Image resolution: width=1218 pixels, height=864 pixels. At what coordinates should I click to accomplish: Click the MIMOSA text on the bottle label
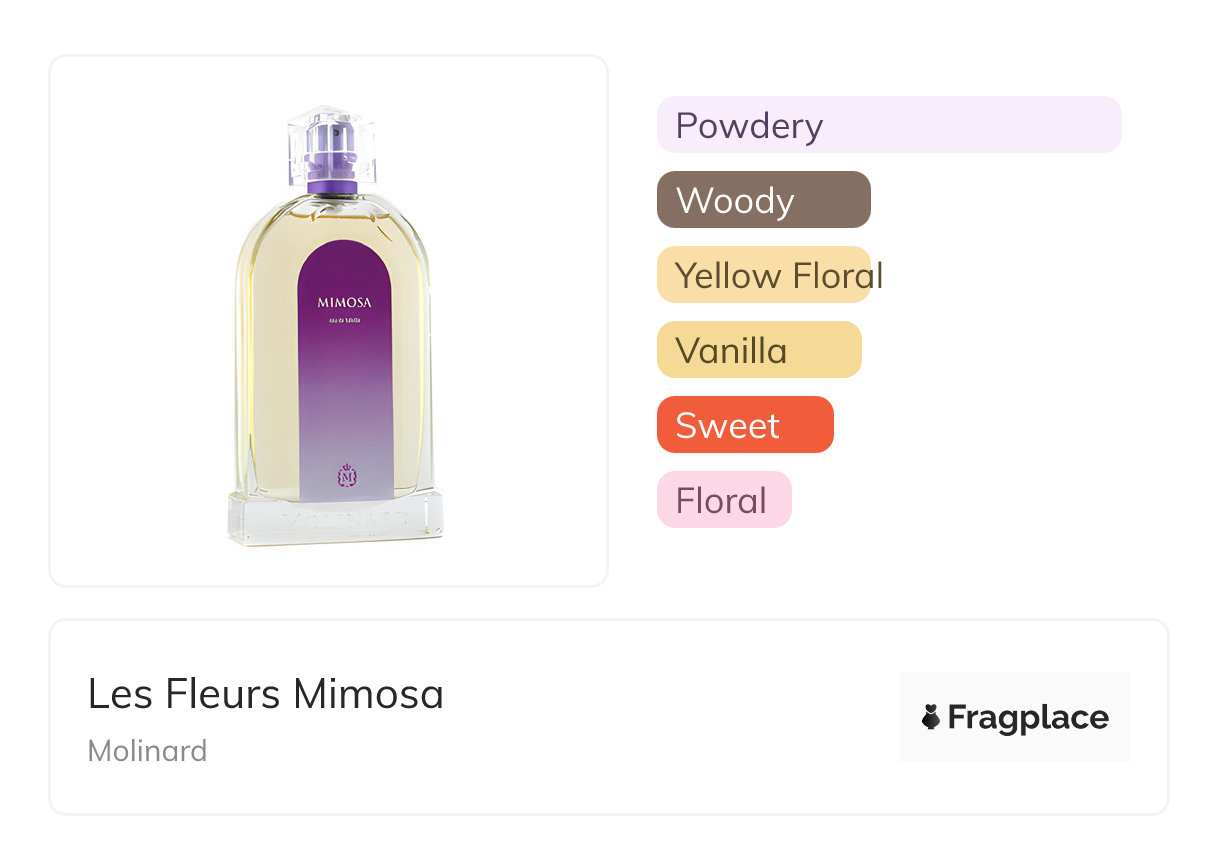click(x=346, y=302)
